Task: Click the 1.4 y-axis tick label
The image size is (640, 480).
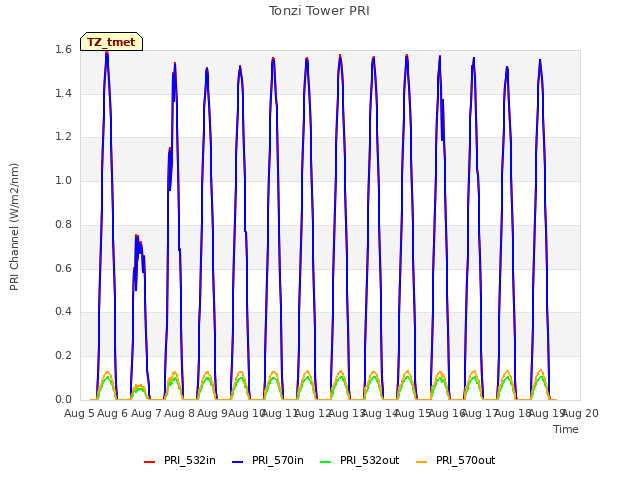Action: (63, 93)
